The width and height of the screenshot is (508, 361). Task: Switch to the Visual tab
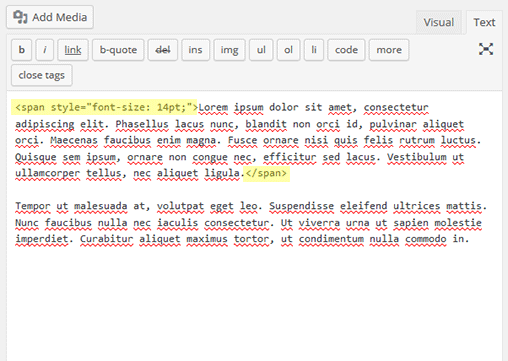[438, 22]
